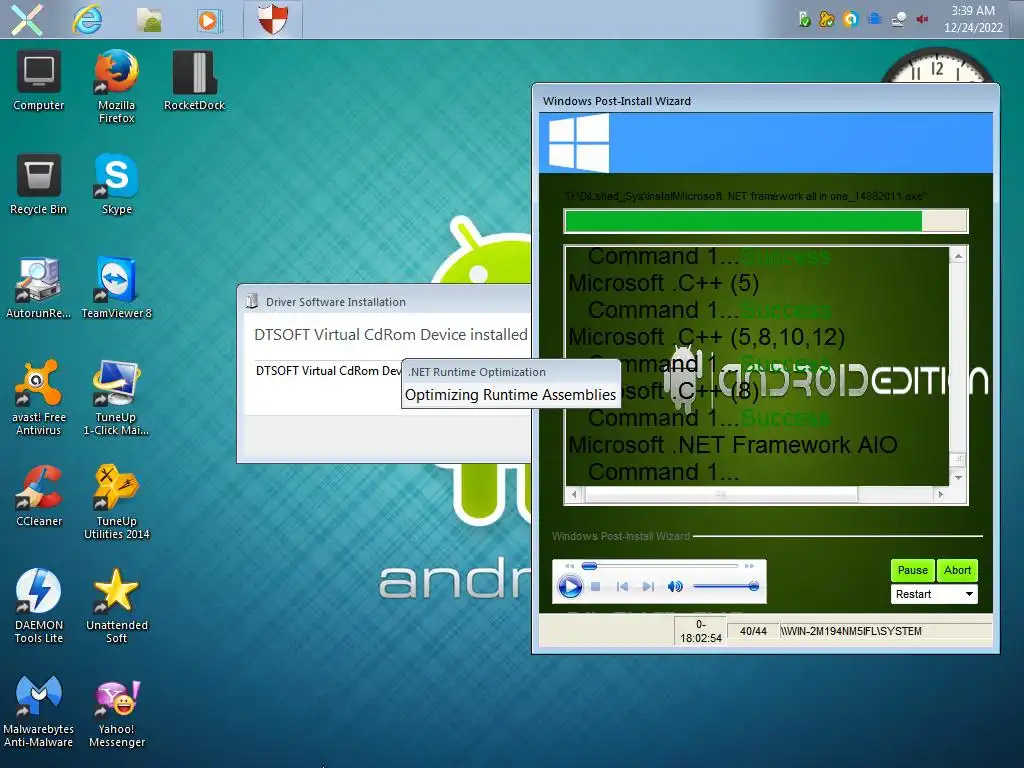Image resolution: width=1024 pixels, height=768 pixels.
Task: Open Yahoo! Messenger shortcut
Action: [x=116, y=711]
